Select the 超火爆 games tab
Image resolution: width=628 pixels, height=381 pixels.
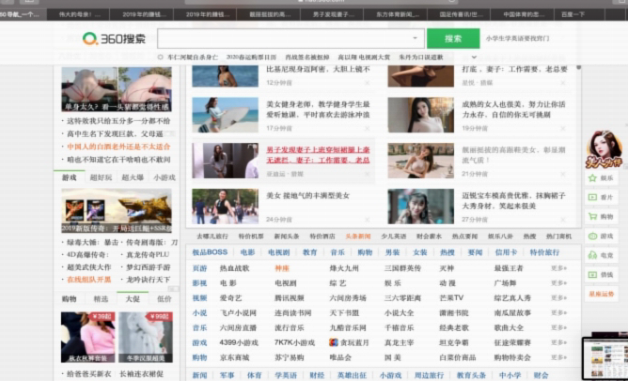pos(133,177)
